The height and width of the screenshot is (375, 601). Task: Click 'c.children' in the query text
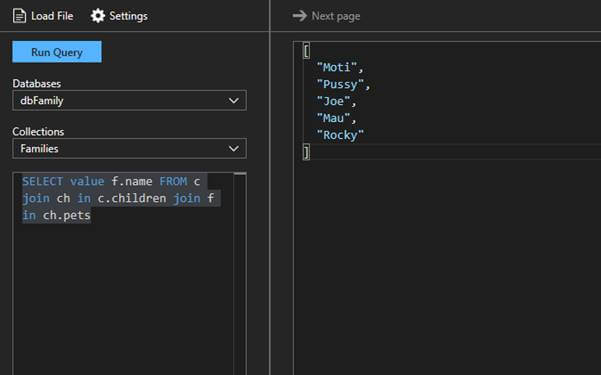point(132,198)
